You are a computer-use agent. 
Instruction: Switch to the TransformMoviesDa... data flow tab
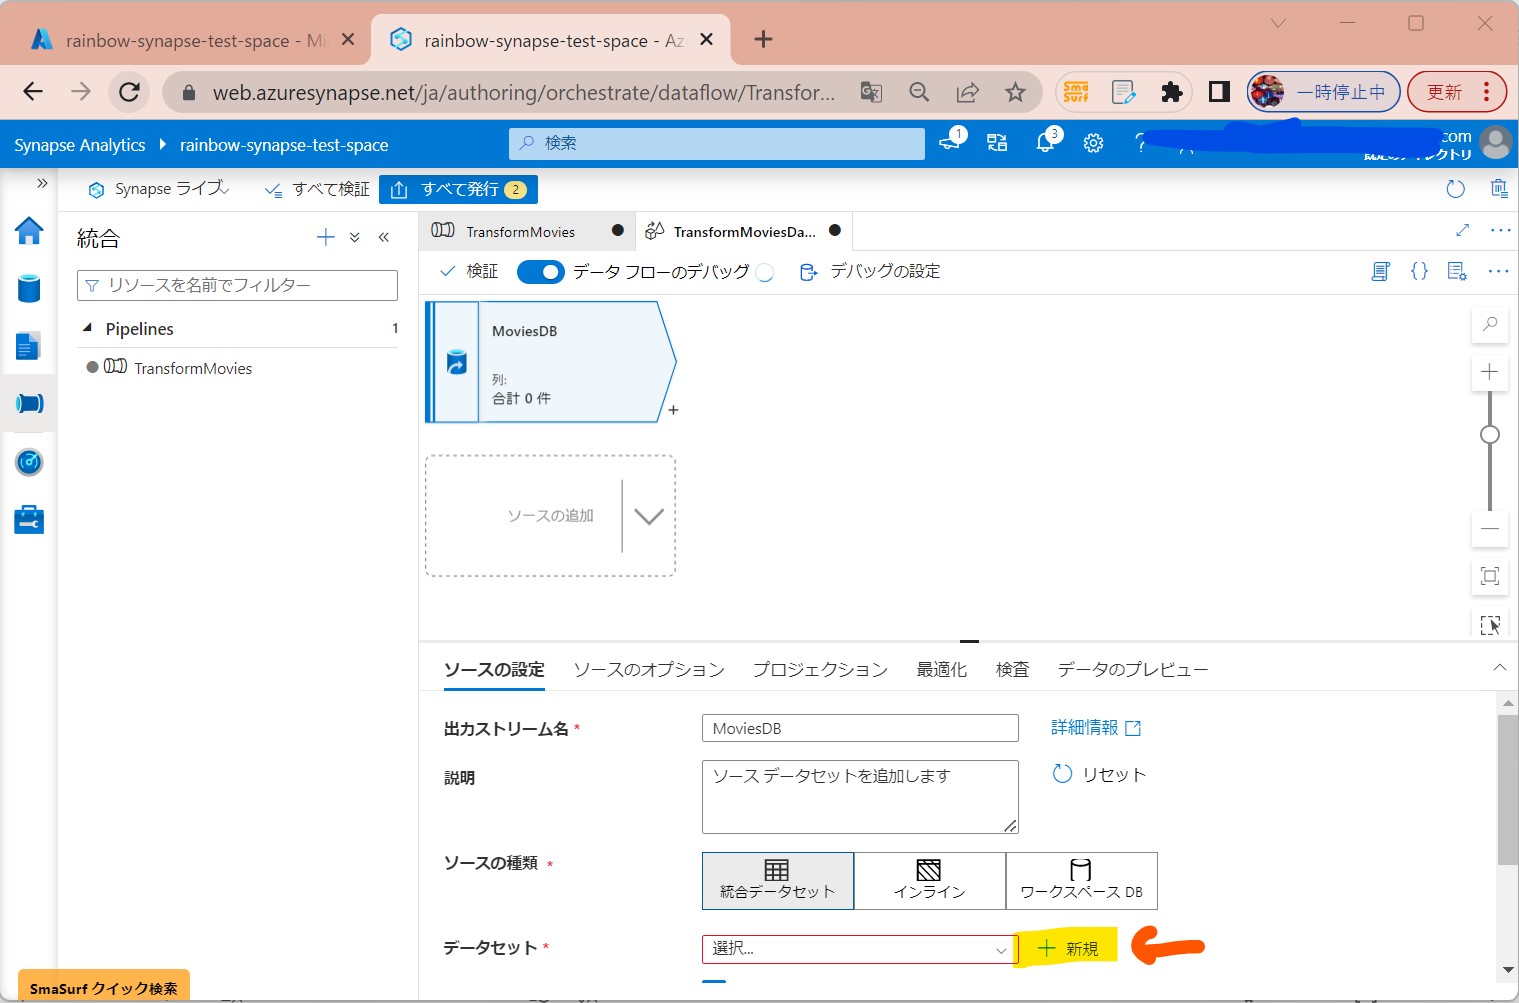744,232
